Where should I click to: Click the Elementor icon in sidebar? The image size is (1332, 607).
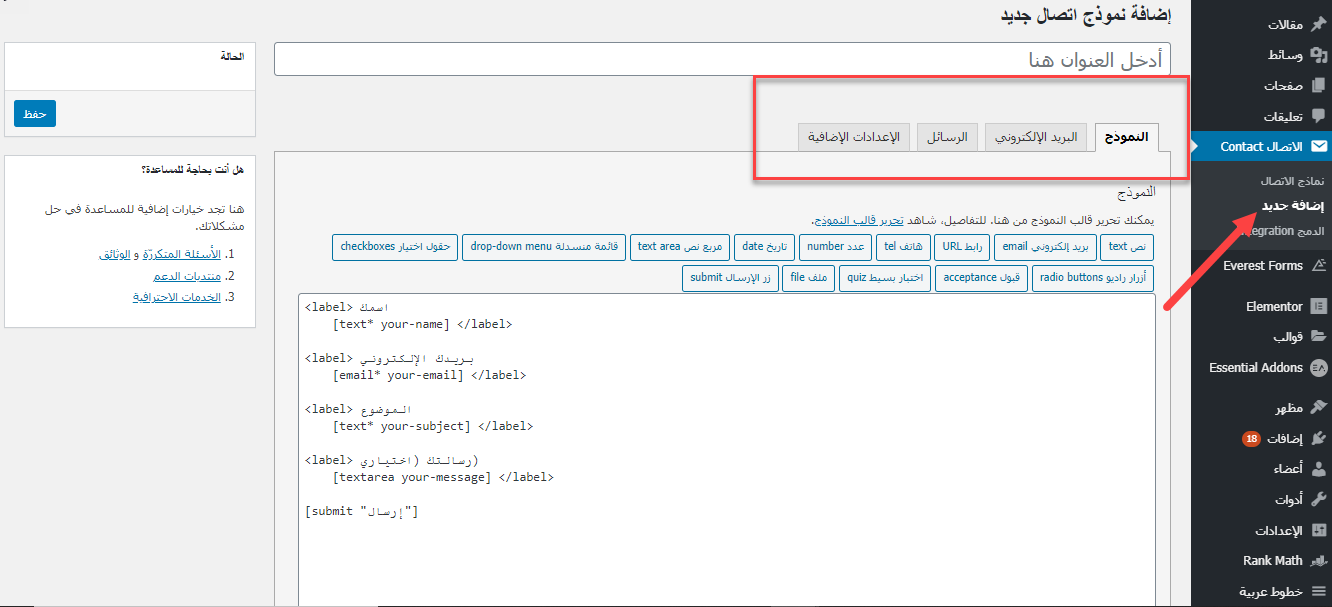[1319, 306]
